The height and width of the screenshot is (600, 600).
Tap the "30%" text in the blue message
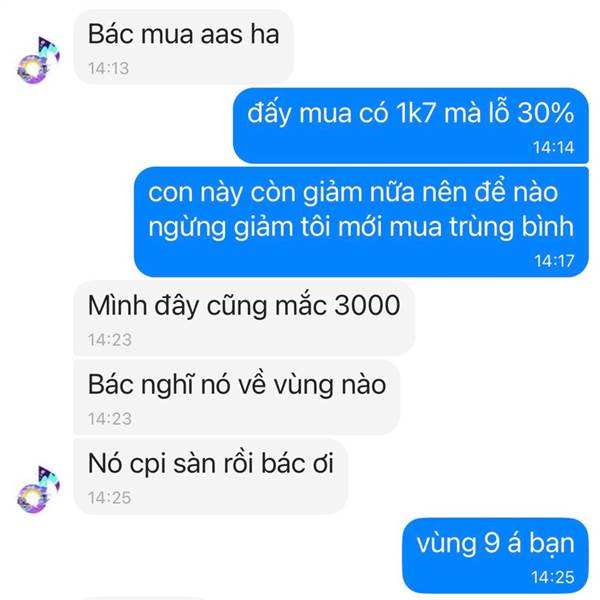pyautogui.click(x=545, y=113)
